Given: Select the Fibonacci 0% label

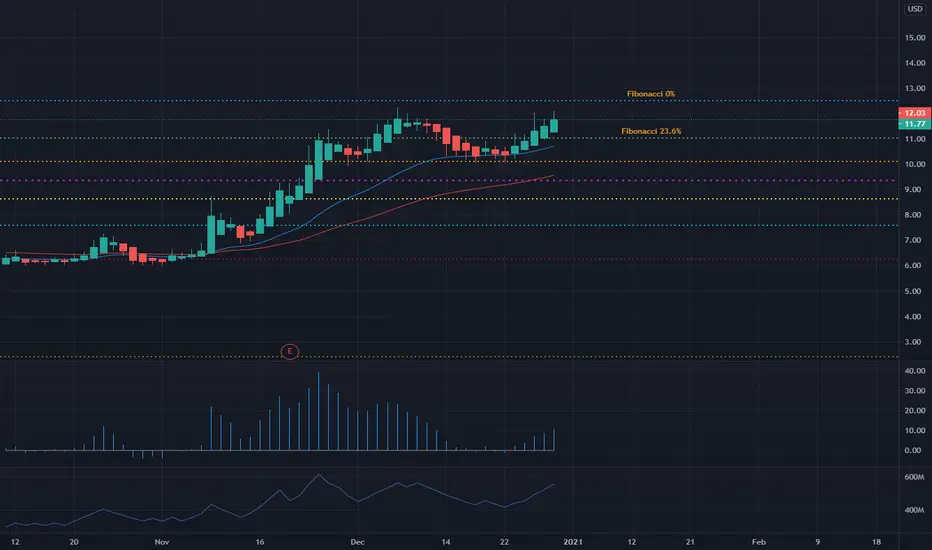Looking at the screenshot, I should [651, 94].
